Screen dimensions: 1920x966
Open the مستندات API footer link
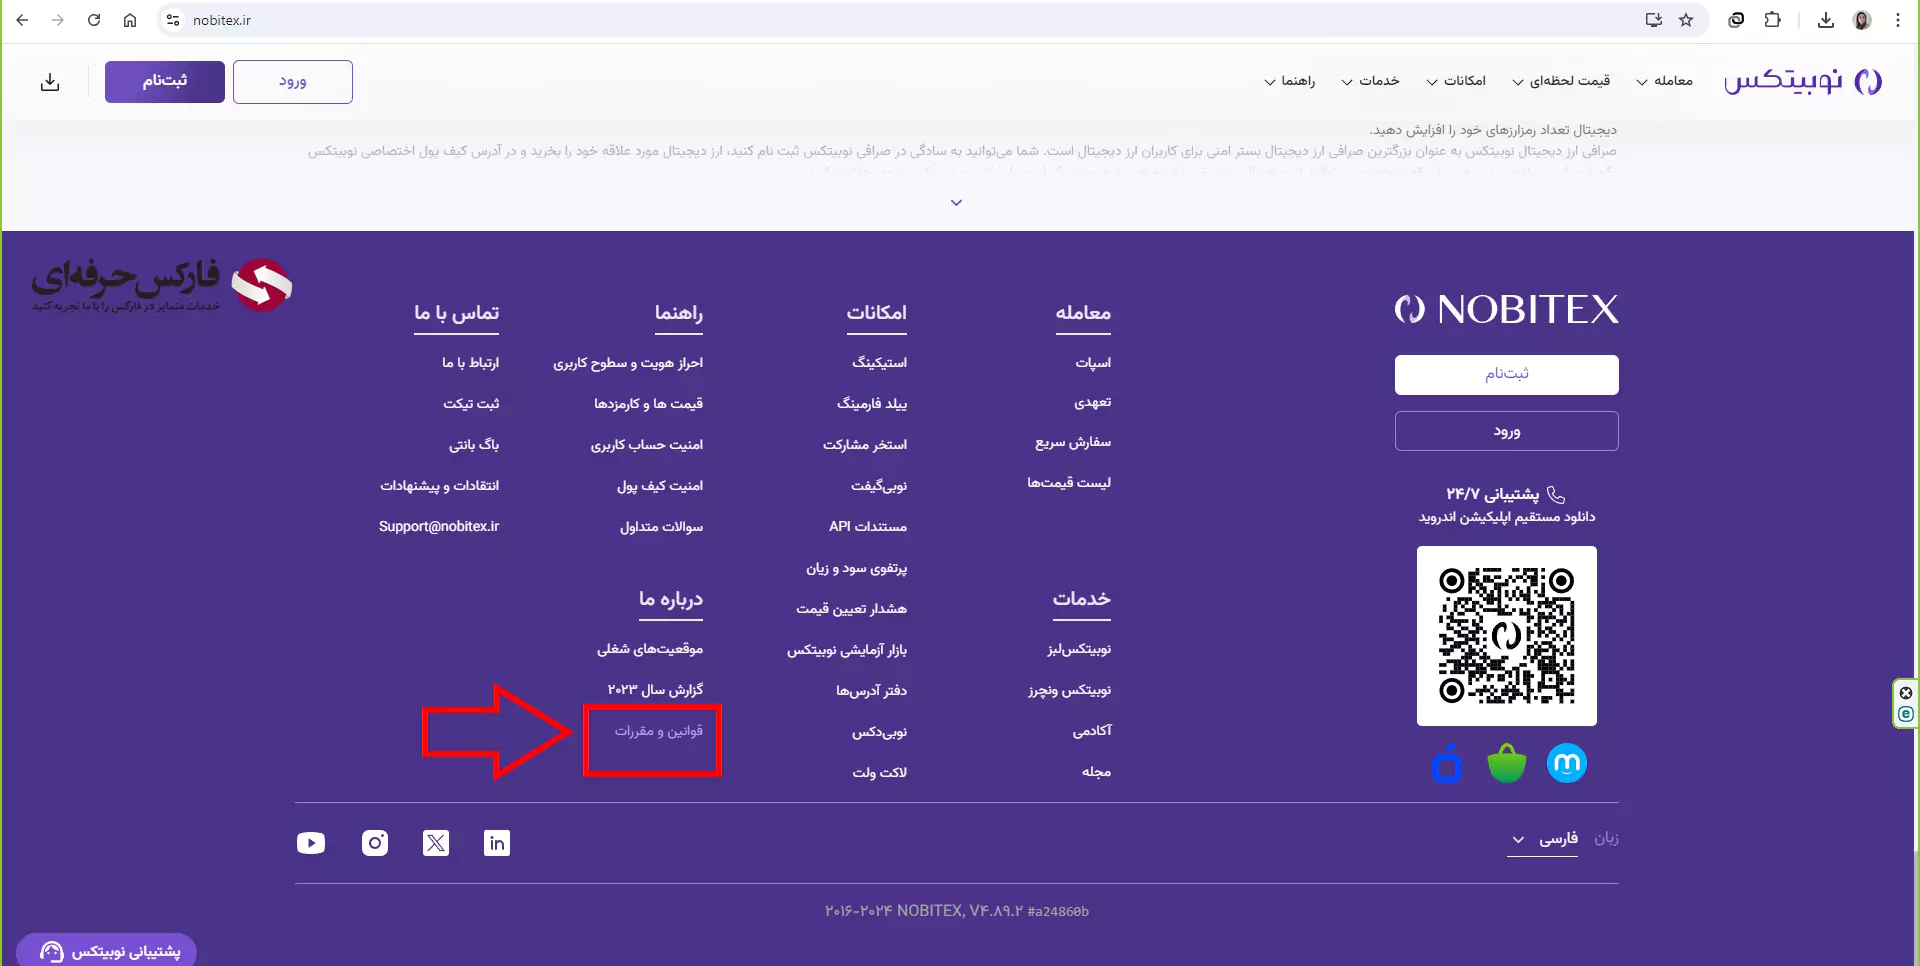868,527
